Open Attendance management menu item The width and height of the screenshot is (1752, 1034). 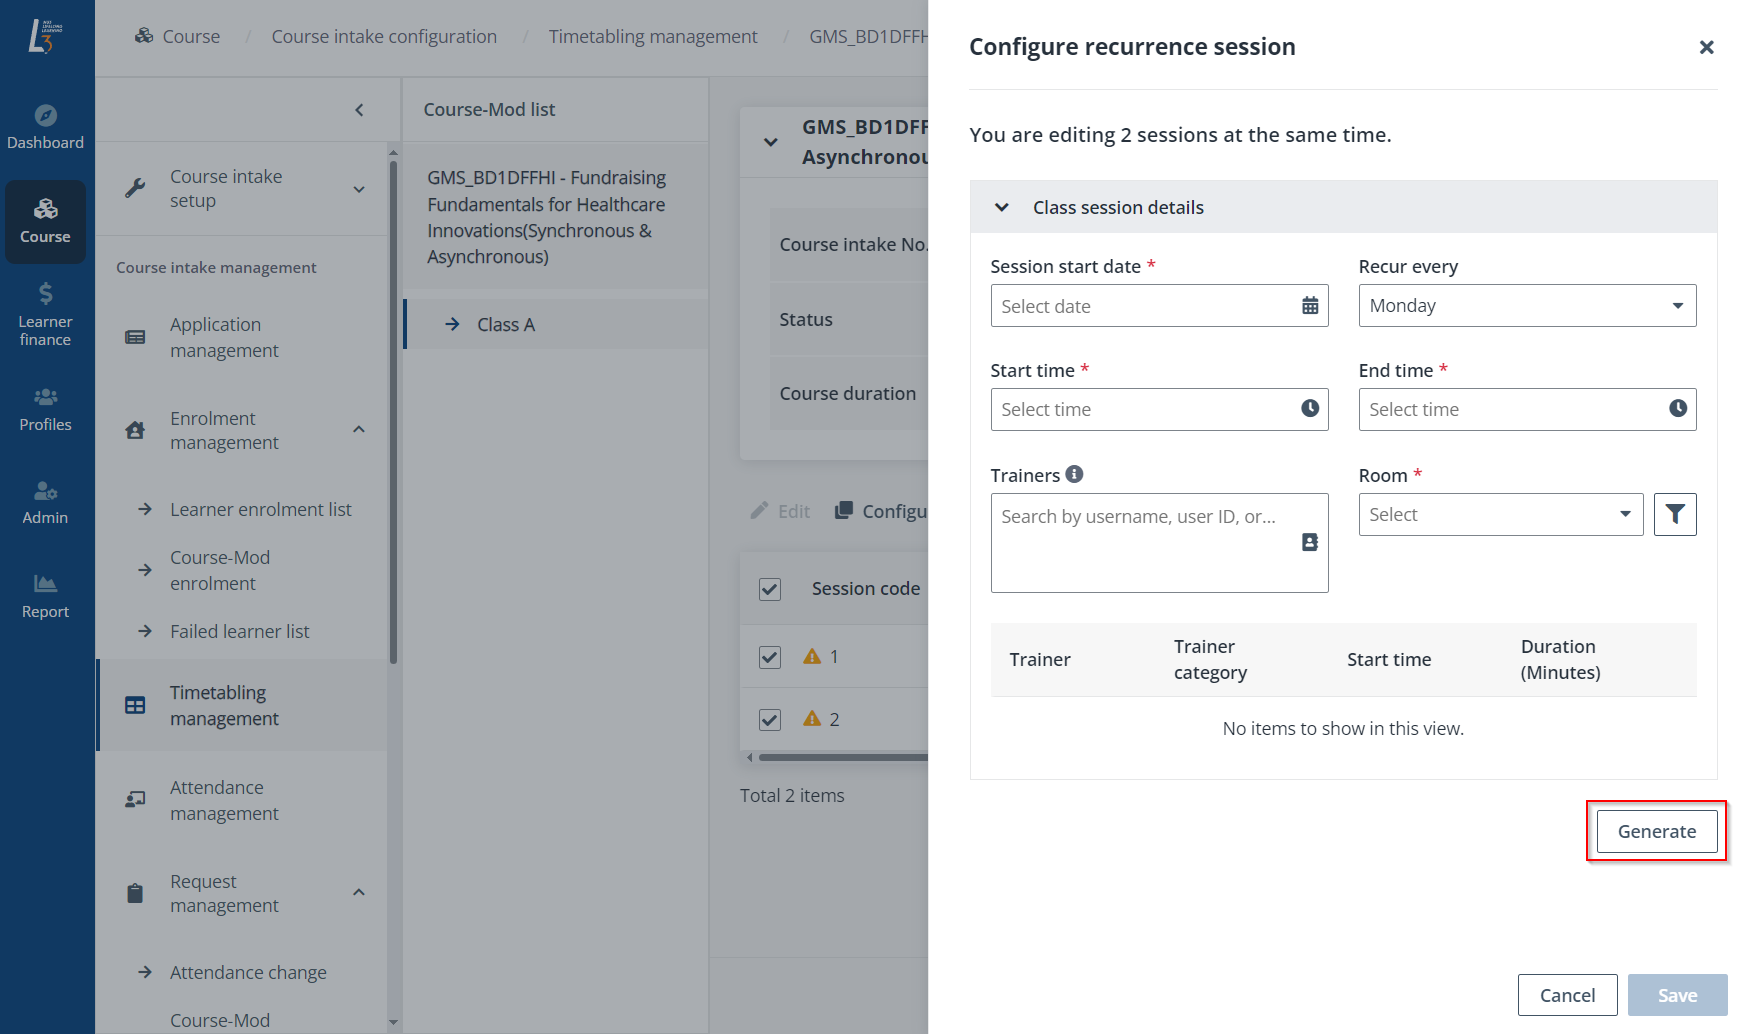(224, 800)
